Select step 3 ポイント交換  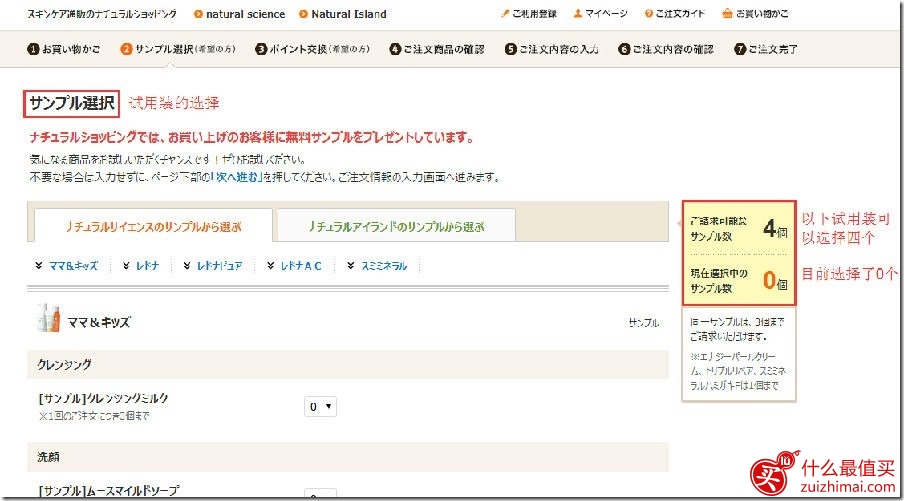pyautogui.click(x=312, y=50)
